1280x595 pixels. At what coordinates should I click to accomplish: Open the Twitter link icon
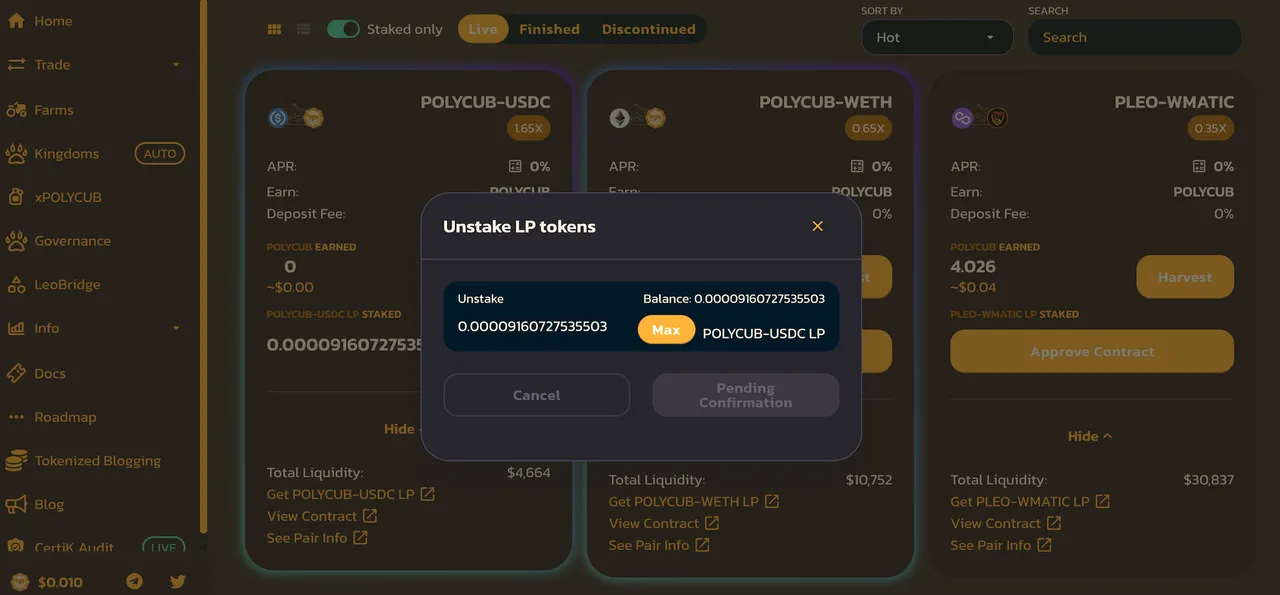point(178,582)
